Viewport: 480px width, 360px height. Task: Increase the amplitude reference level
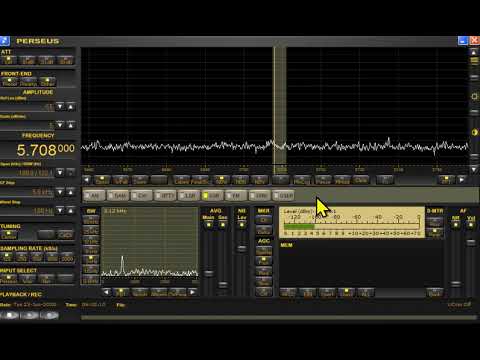71,107
